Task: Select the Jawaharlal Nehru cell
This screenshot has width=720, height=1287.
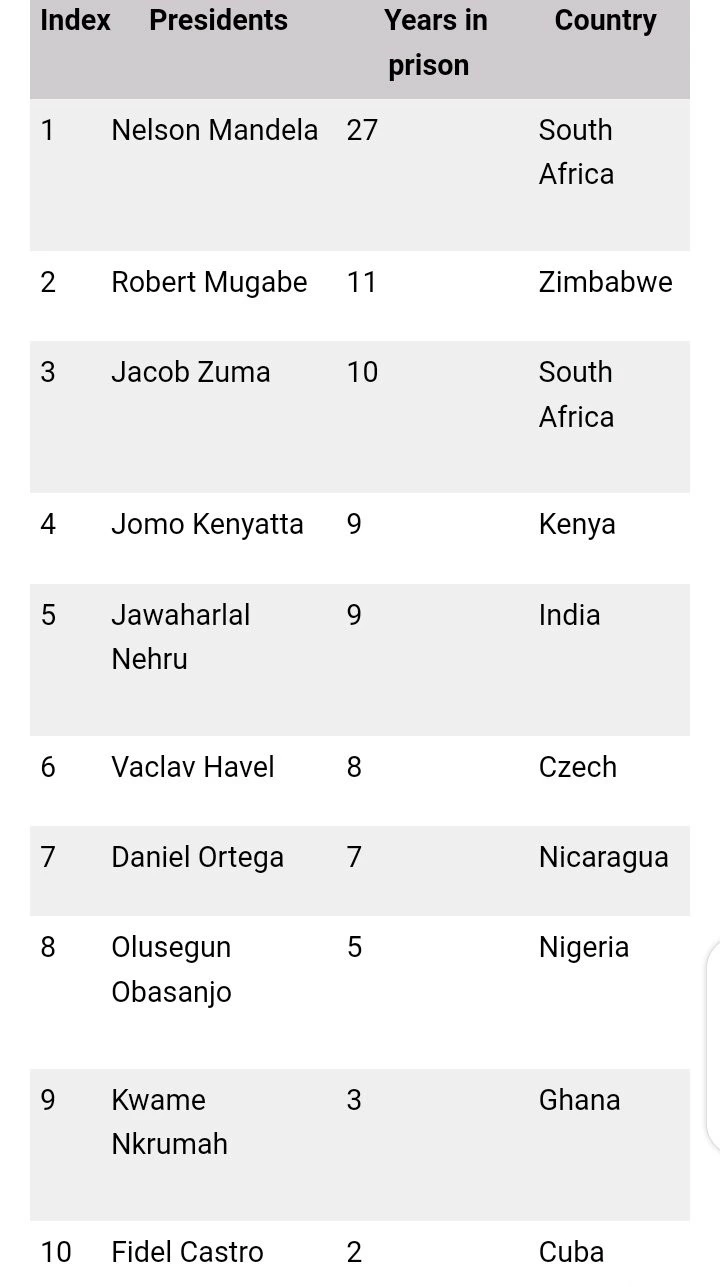Action: tap(180, 636)
